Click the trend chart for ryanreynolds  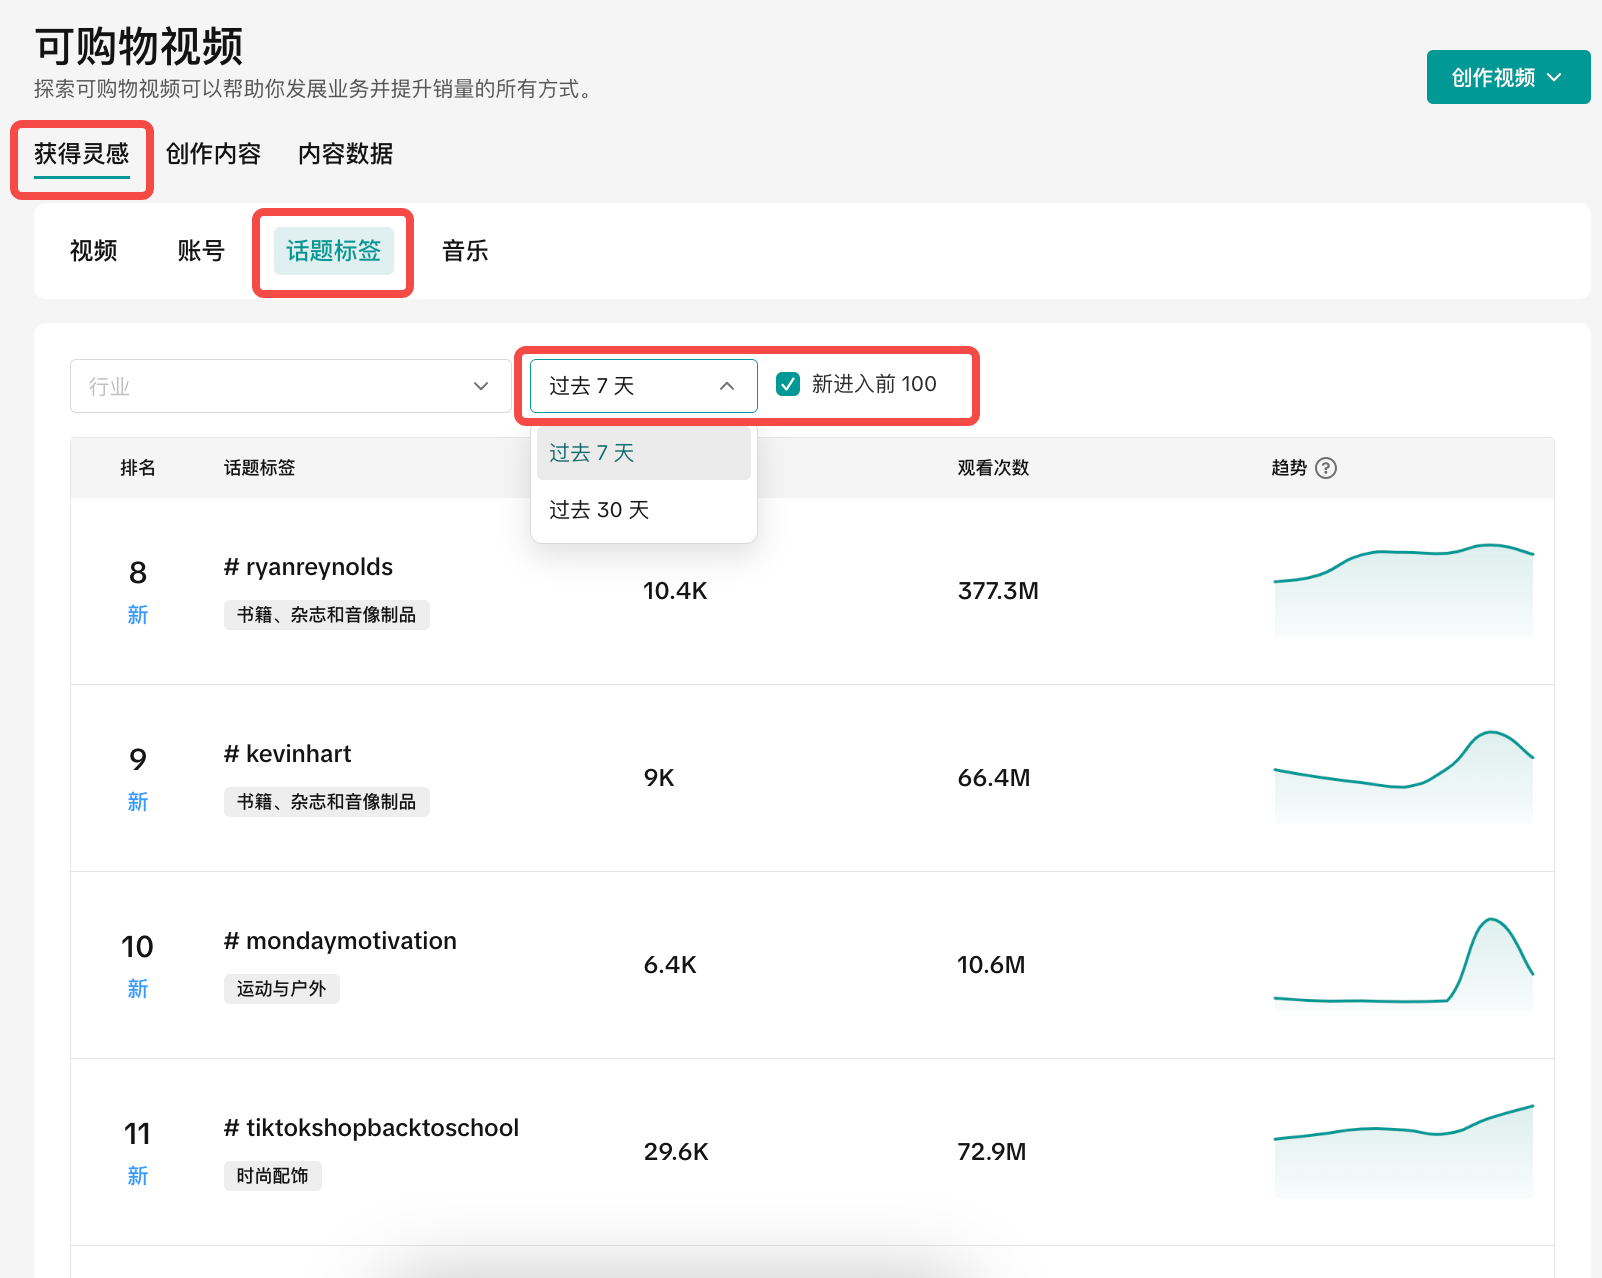(1403, 591)
